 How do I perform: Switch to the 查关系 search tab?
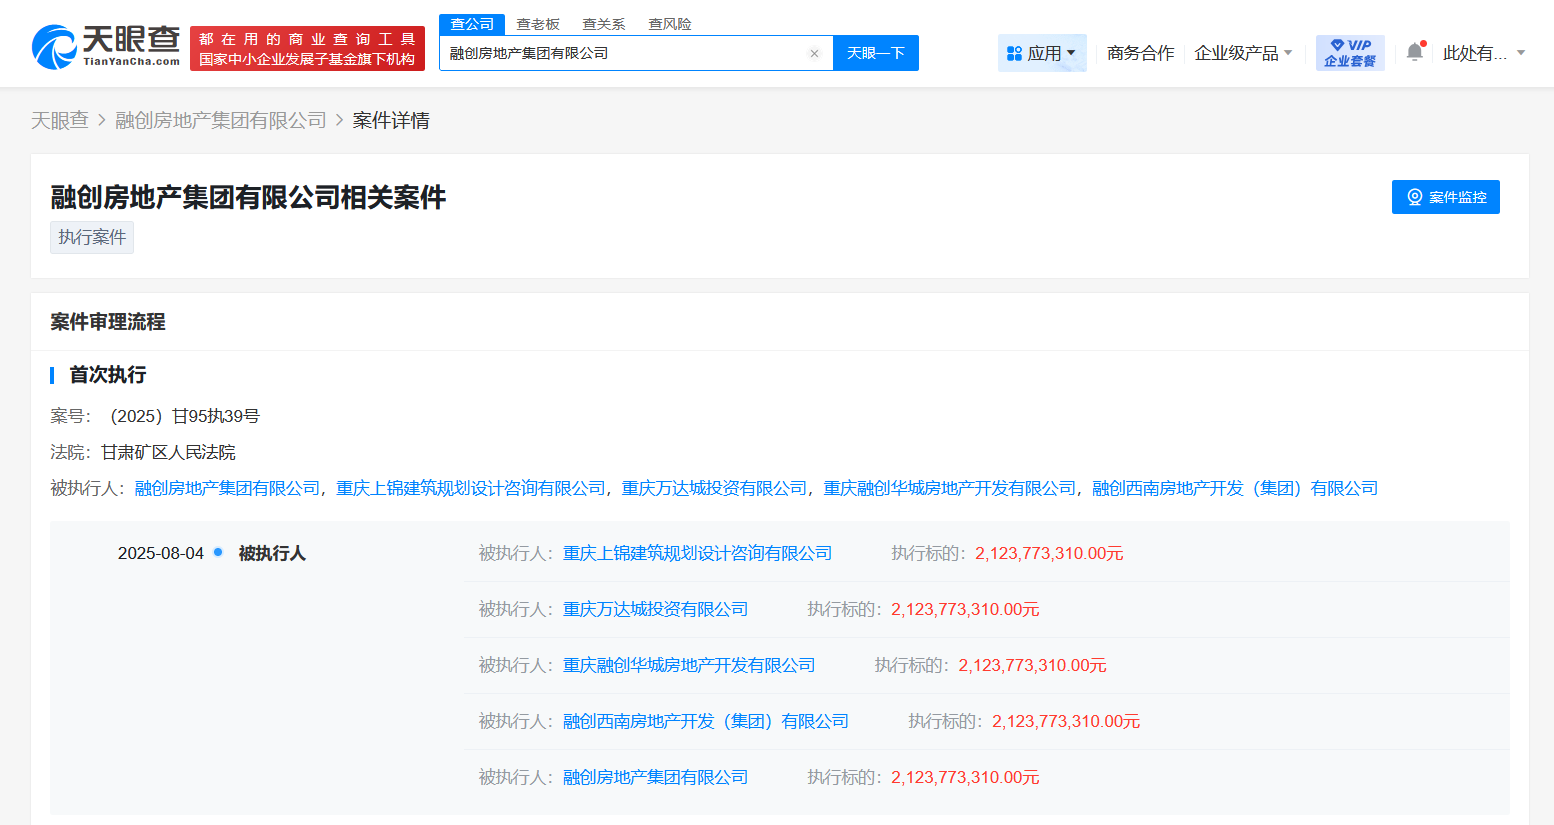(x=604, y=24)
